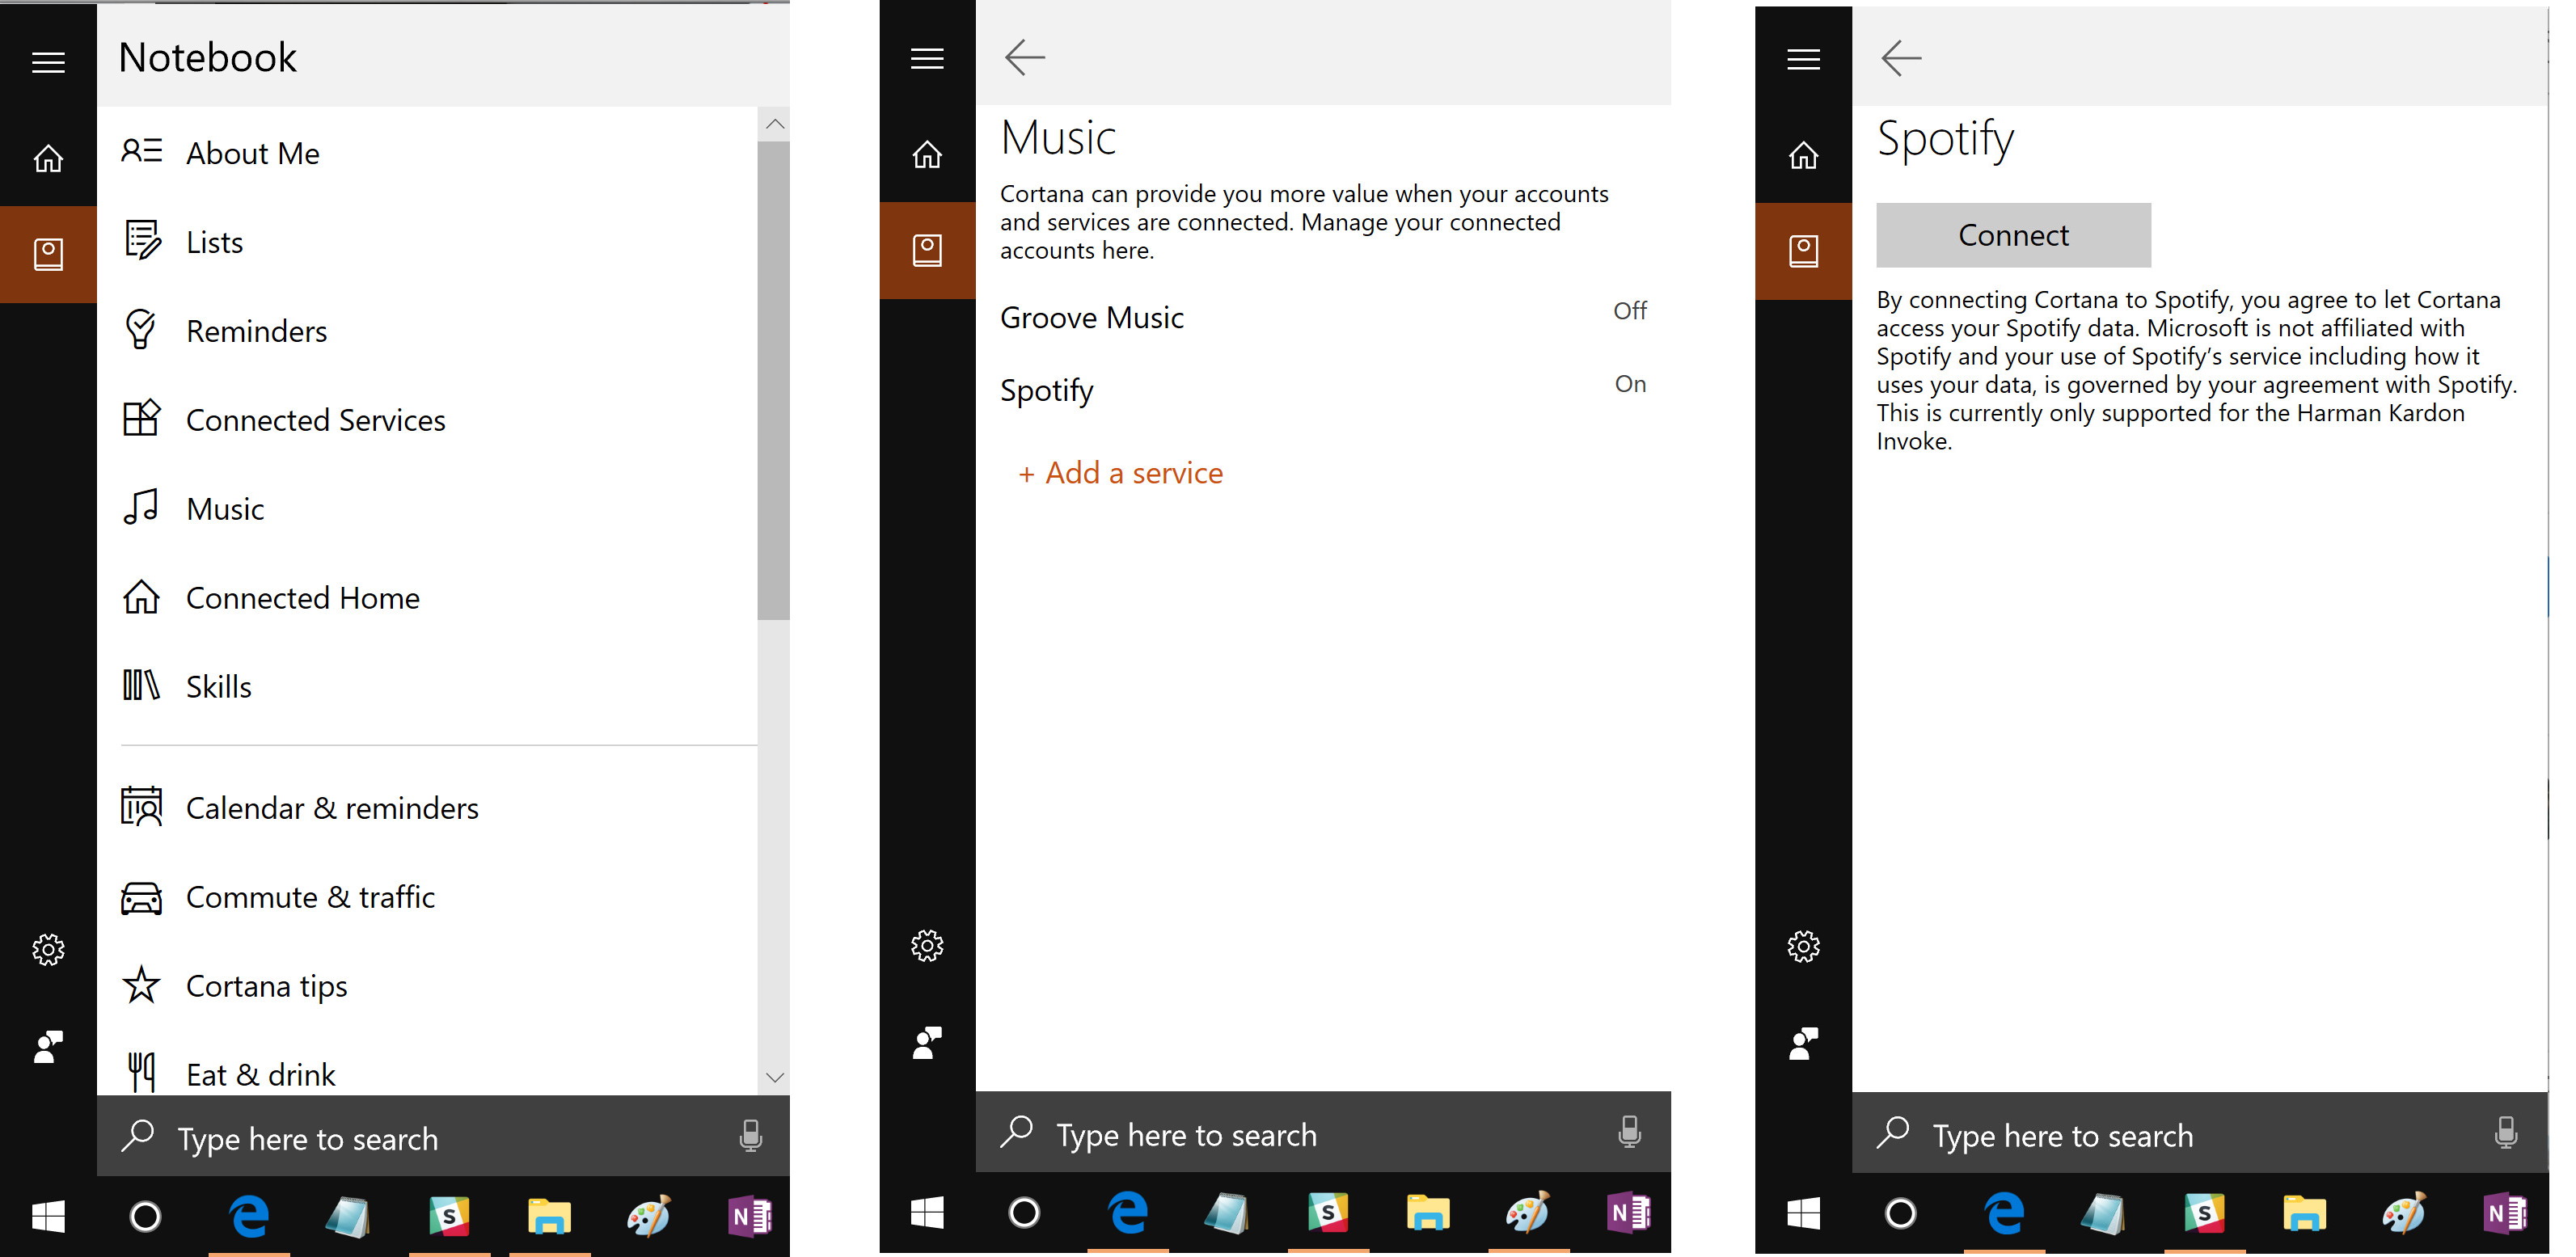Open Paint in Music panel taskbar

click(x=1528, y=1213)
